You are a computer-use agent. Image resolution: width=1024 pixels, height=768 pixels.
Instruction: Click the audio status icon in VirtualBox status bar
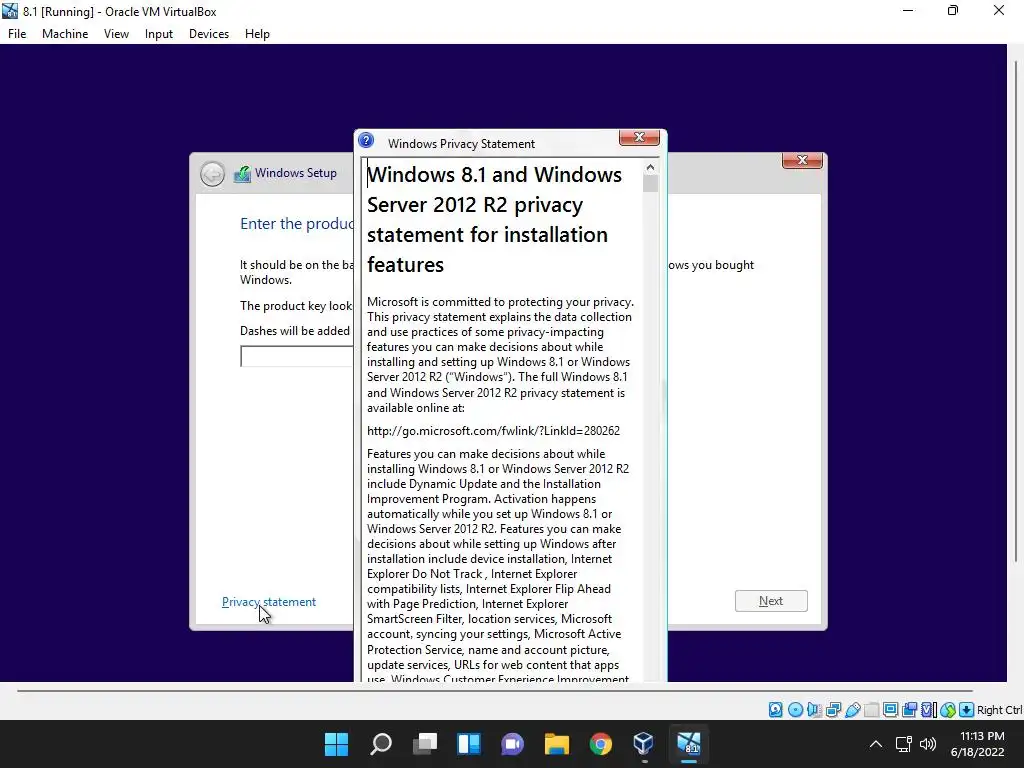point(814,710)
